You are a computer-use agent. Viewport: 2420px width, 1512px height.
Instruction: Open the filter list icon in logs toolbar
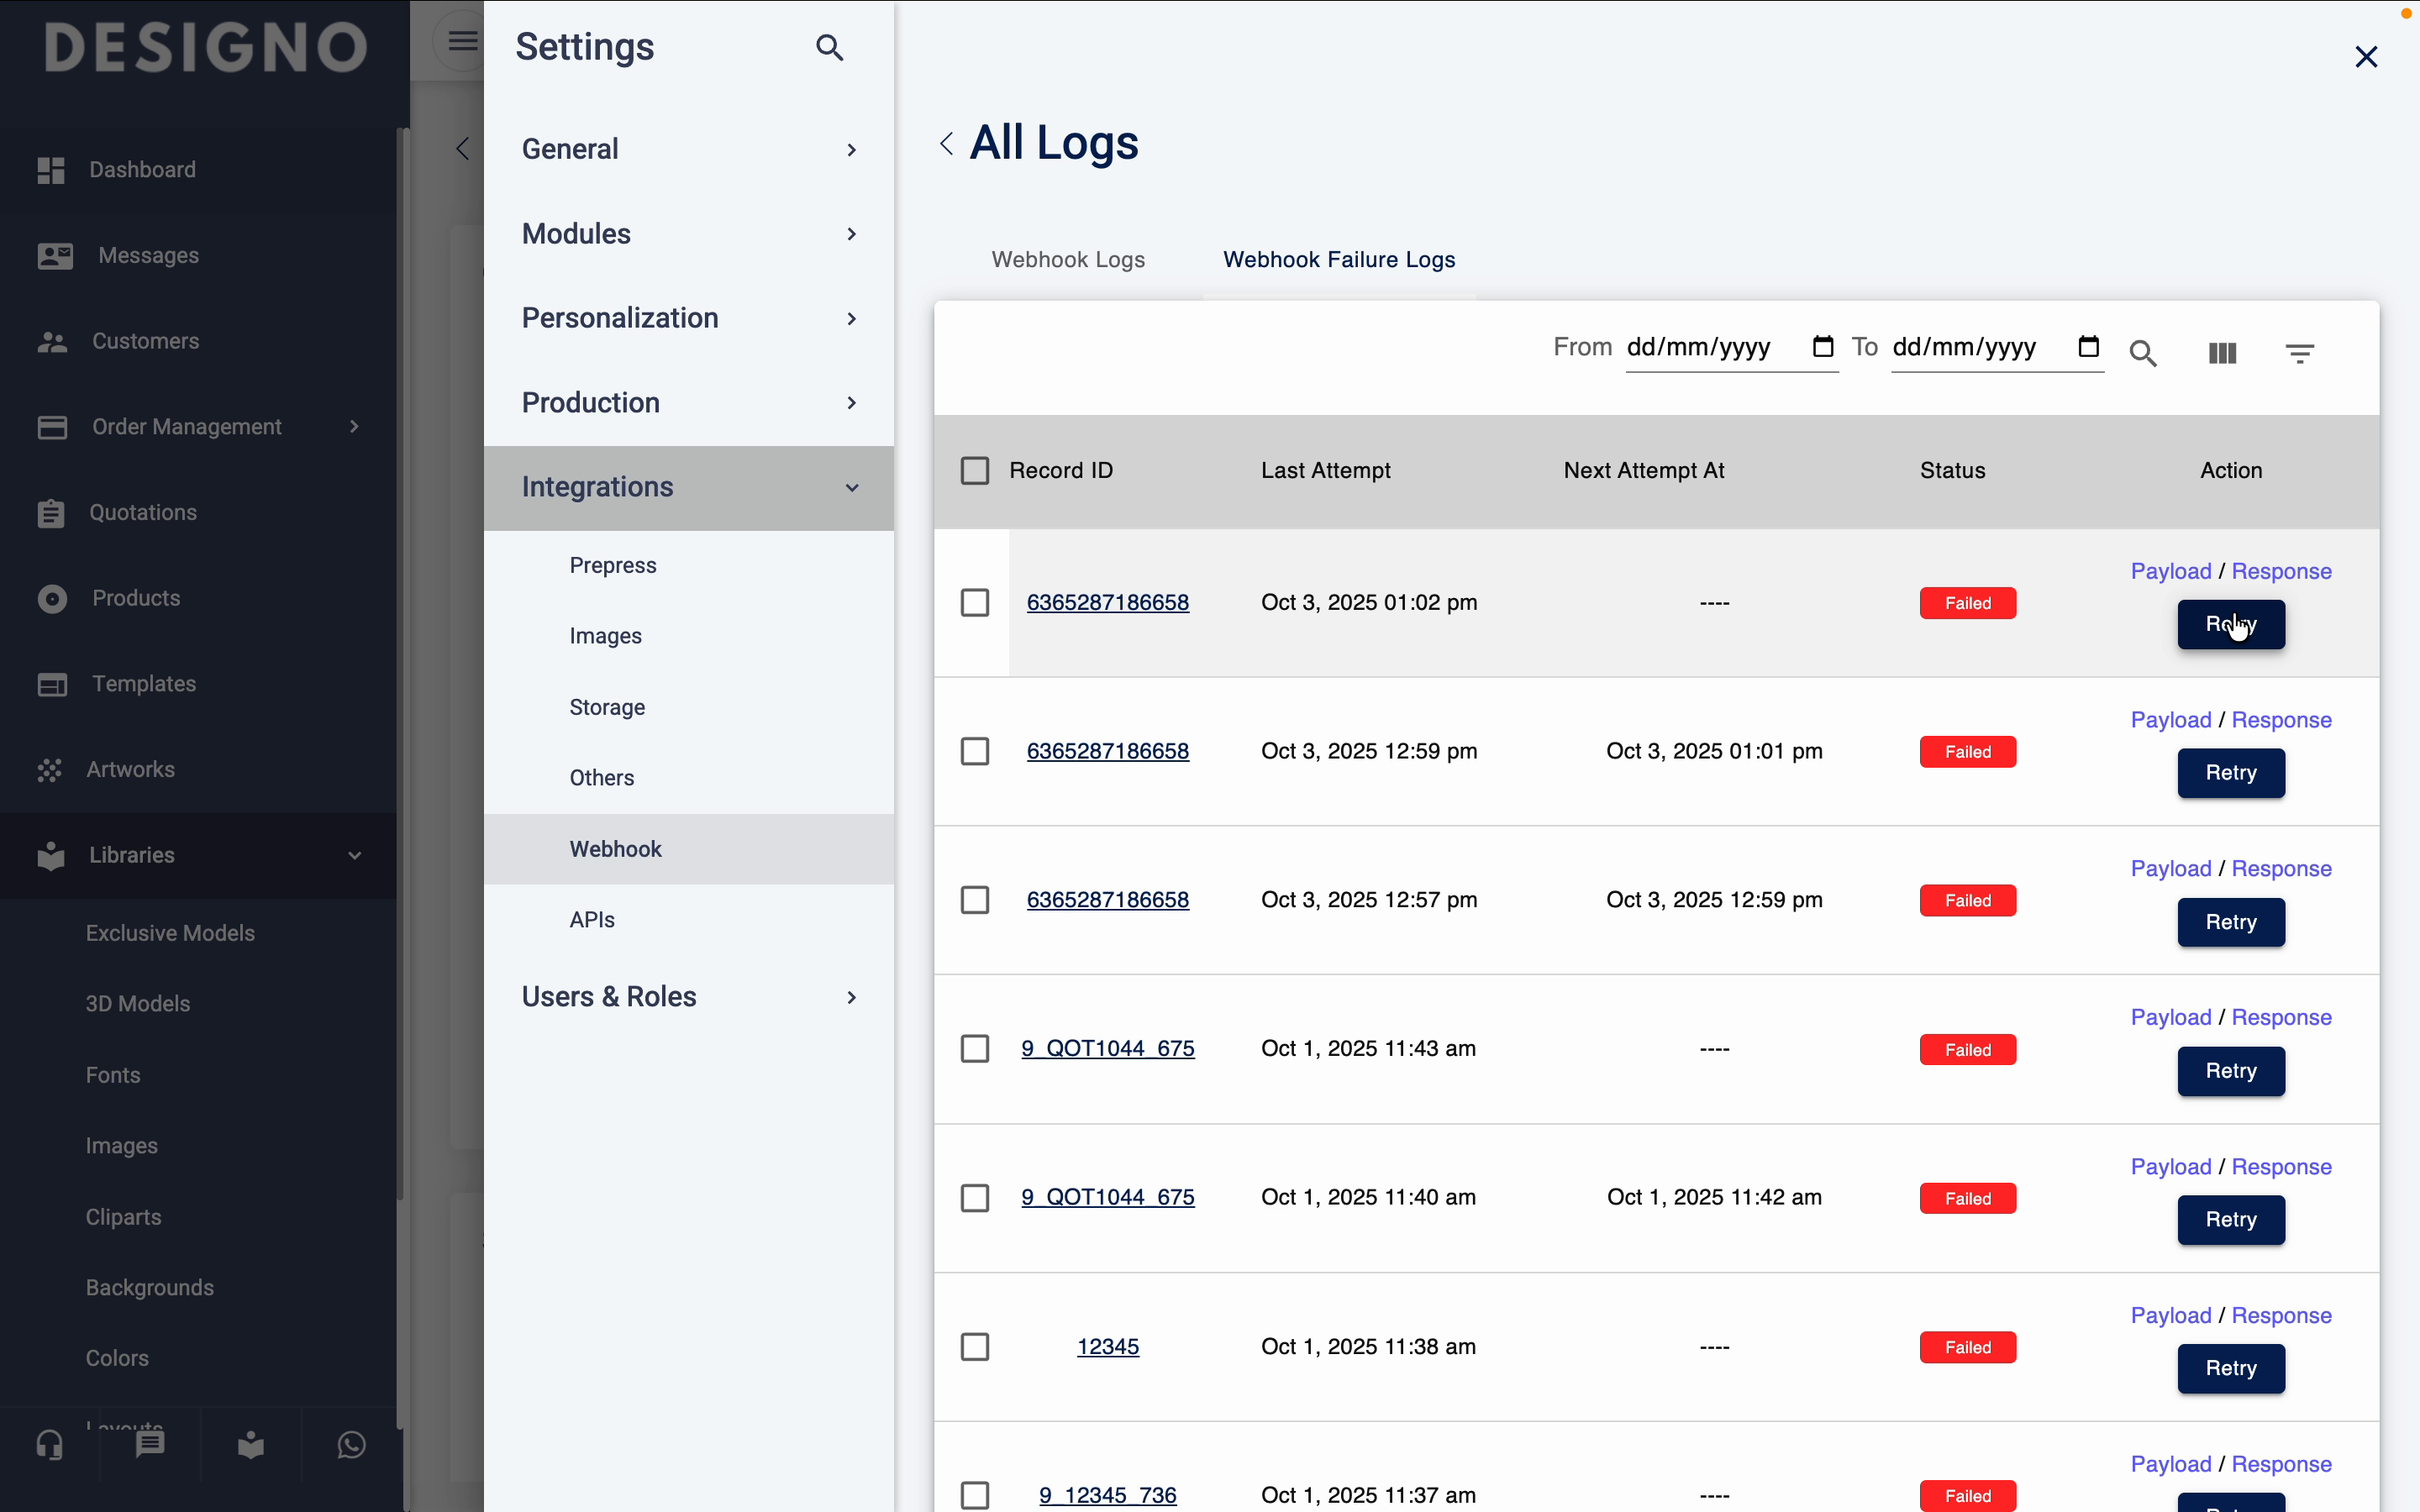pos(2299,353)
